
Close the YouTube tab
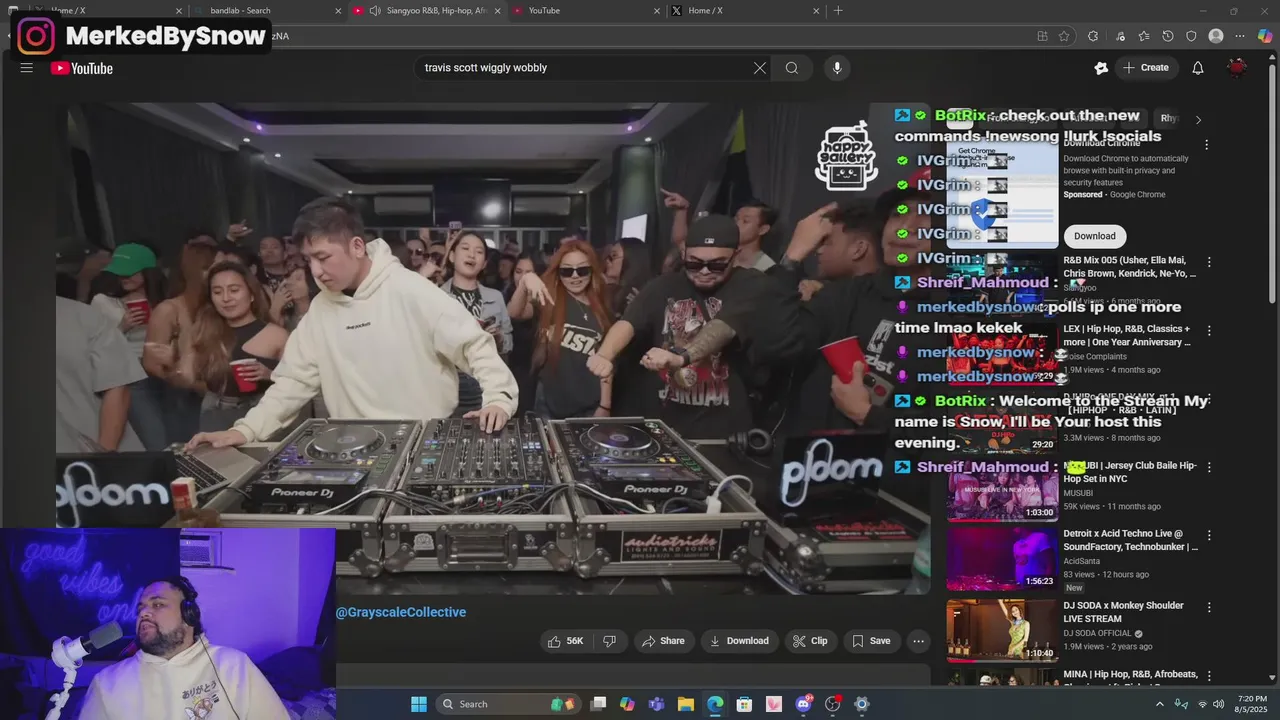pyautogui.click(x=657, y=11)
